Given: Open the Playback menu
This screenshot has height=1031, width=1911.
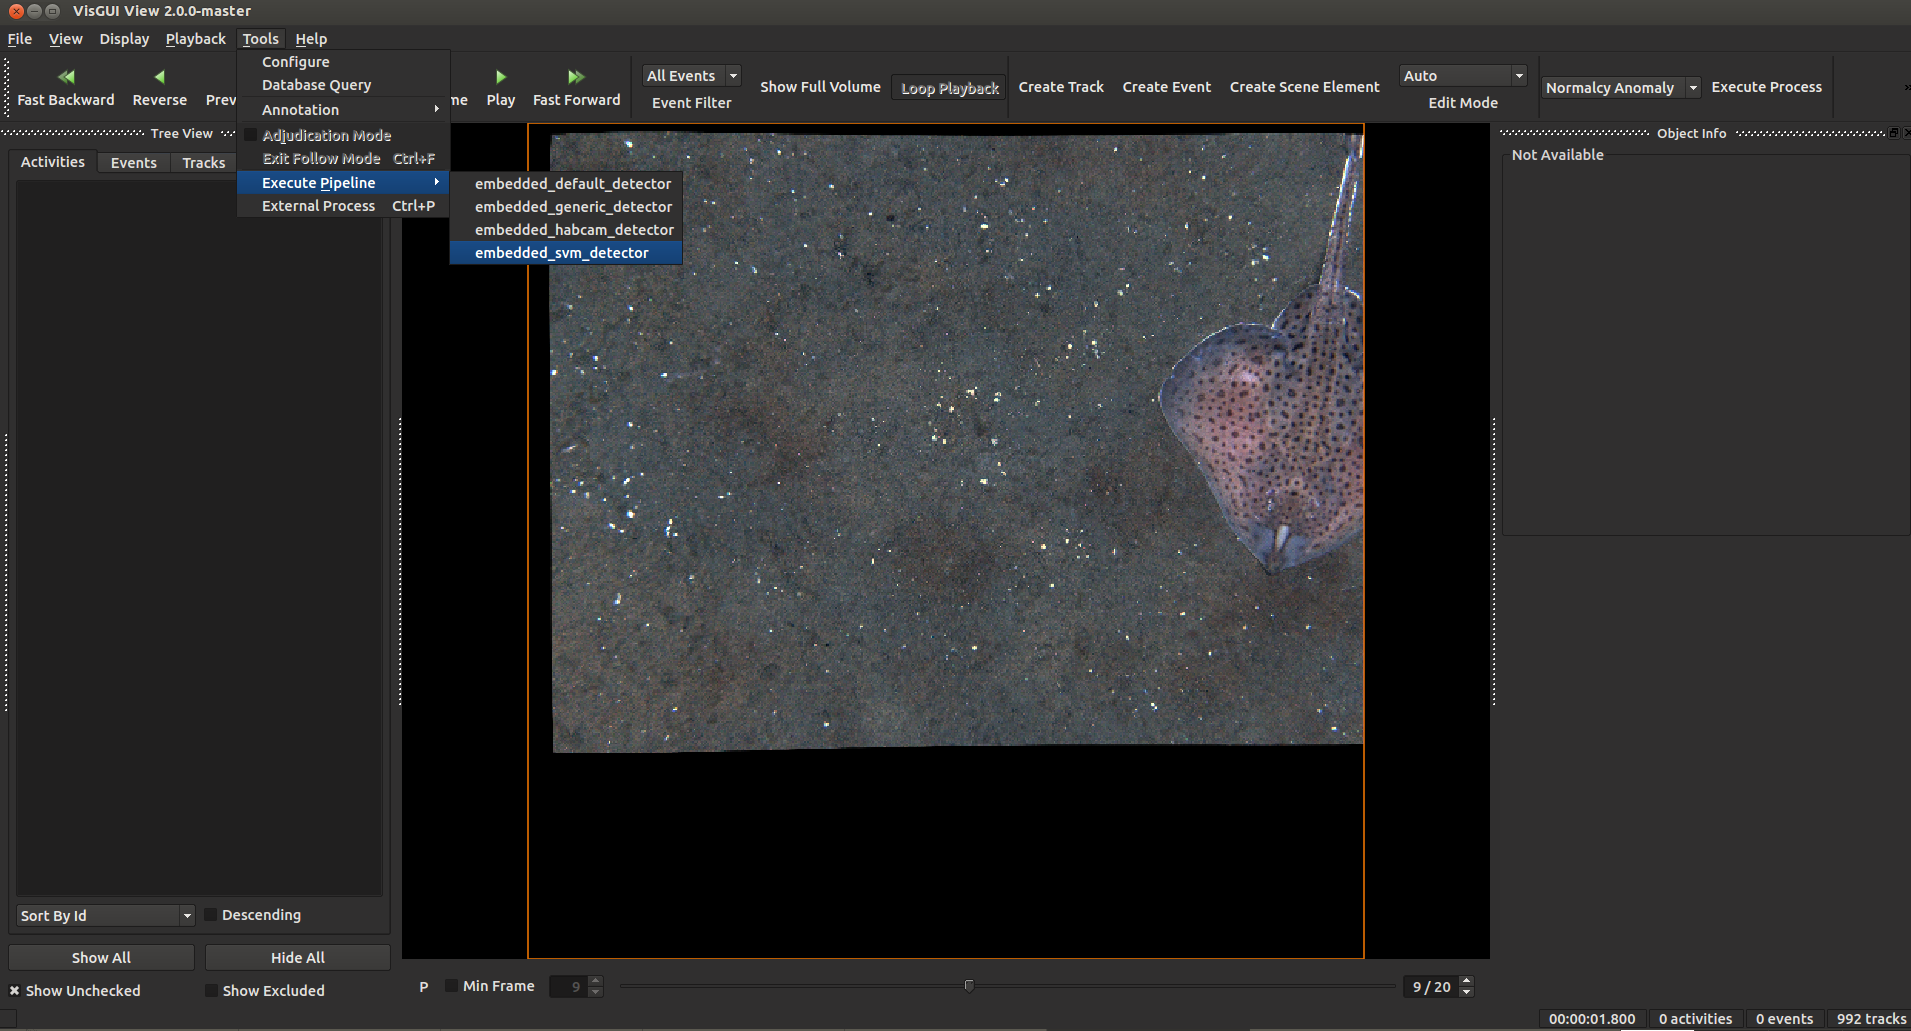Looking at the screenshot, I should pyautogui.click(x=196, y=39).
